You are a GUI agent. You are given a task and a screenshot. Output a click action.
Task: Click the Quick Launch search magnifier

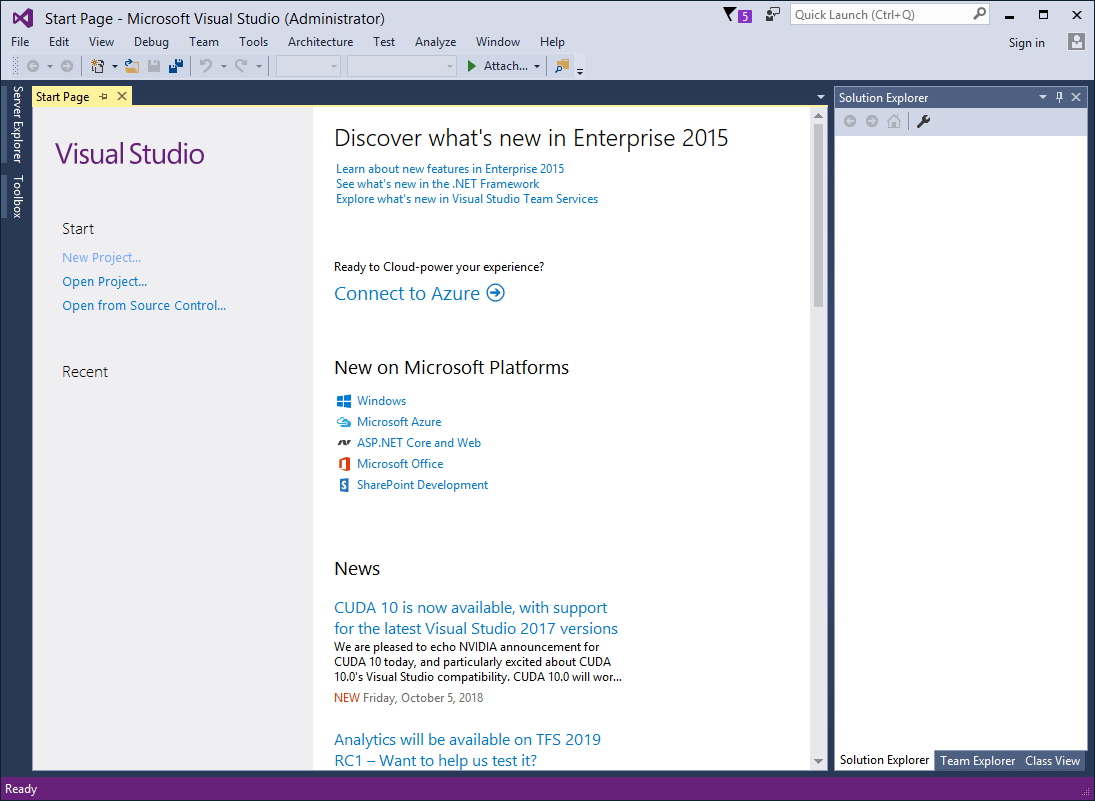[980, 14]
